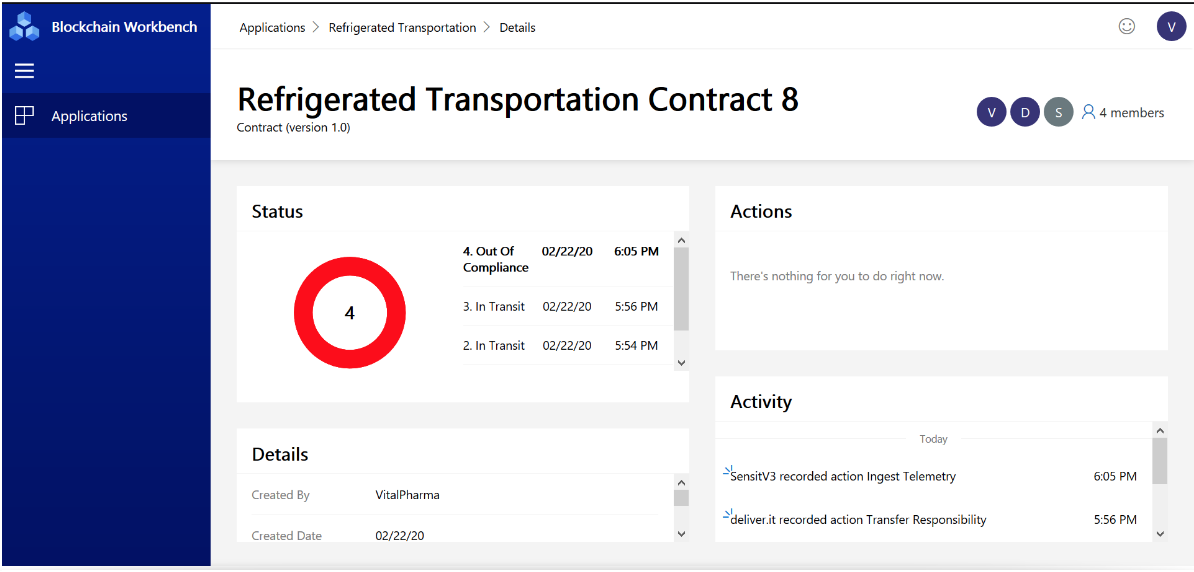Image resolution: width=1194 pixels, height=572 pixels.
Task: Click the red status donut chart
Action: (350, 313)
